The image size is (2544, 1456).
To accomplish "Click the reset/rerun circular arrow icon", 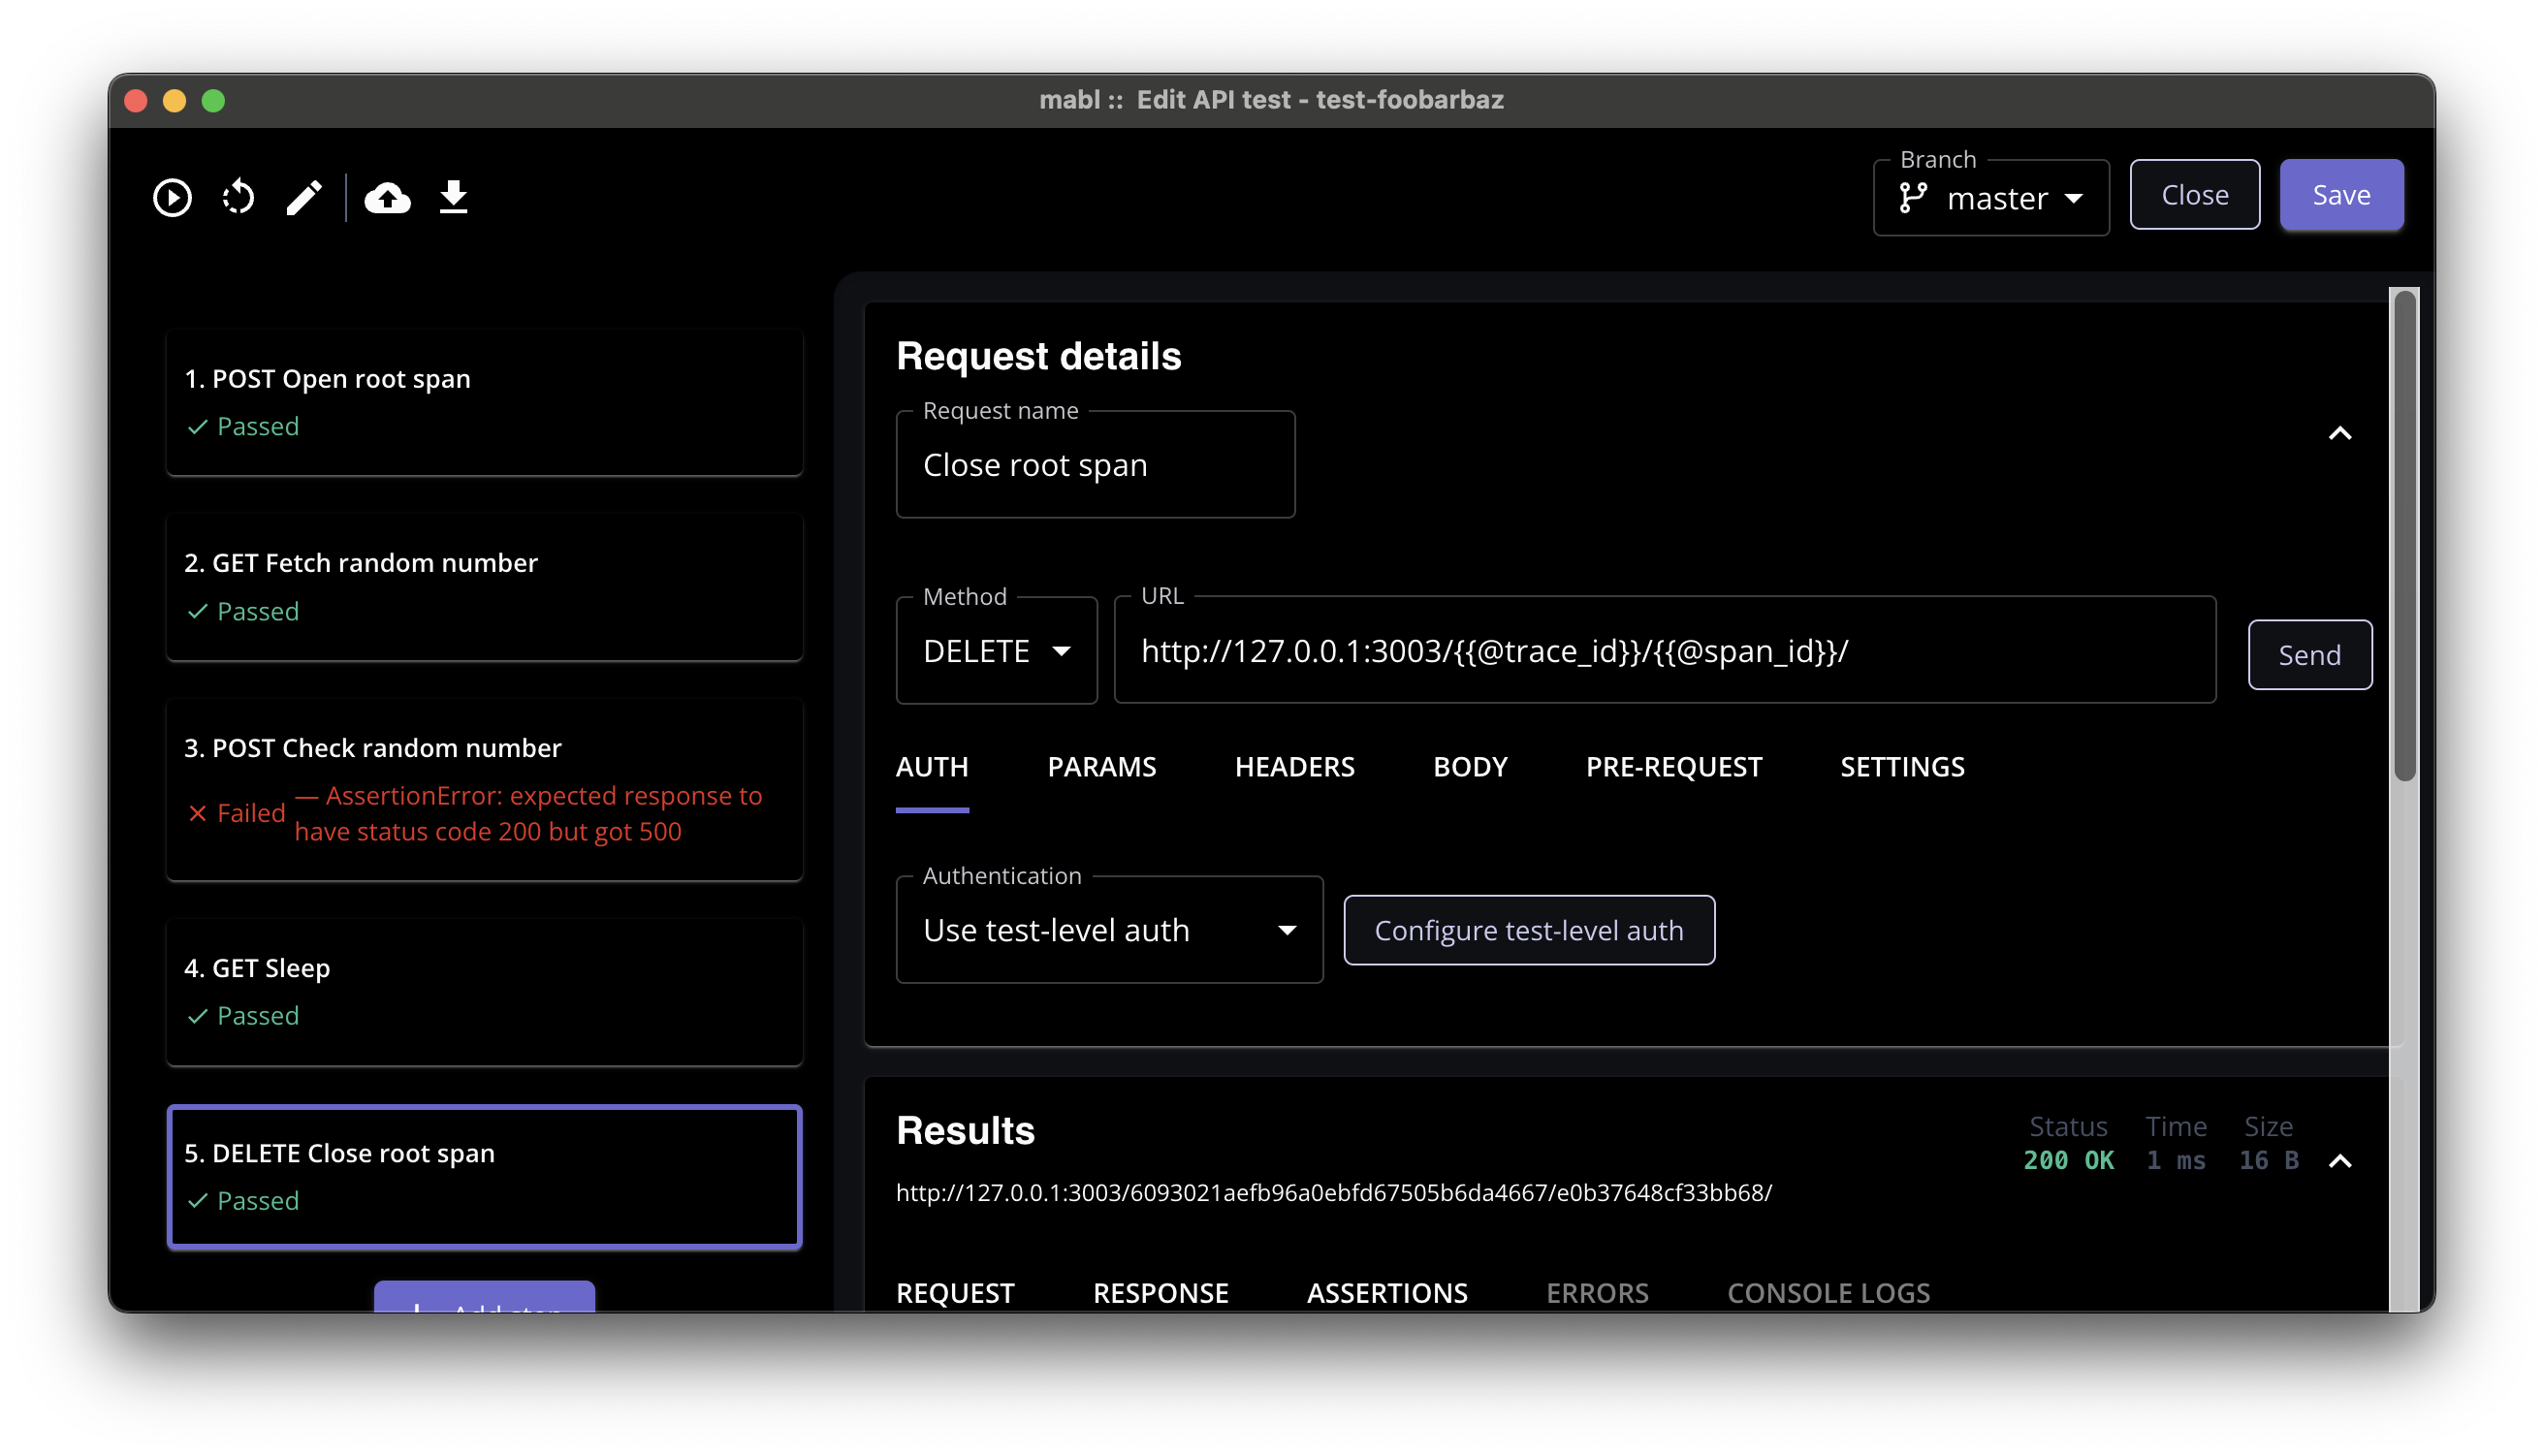I will pyautogui.click(x=238, y=197).
